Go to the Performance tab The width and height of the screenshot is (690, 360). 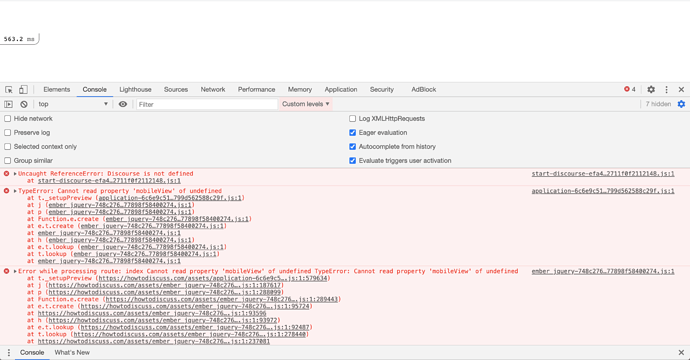(257, 89)
